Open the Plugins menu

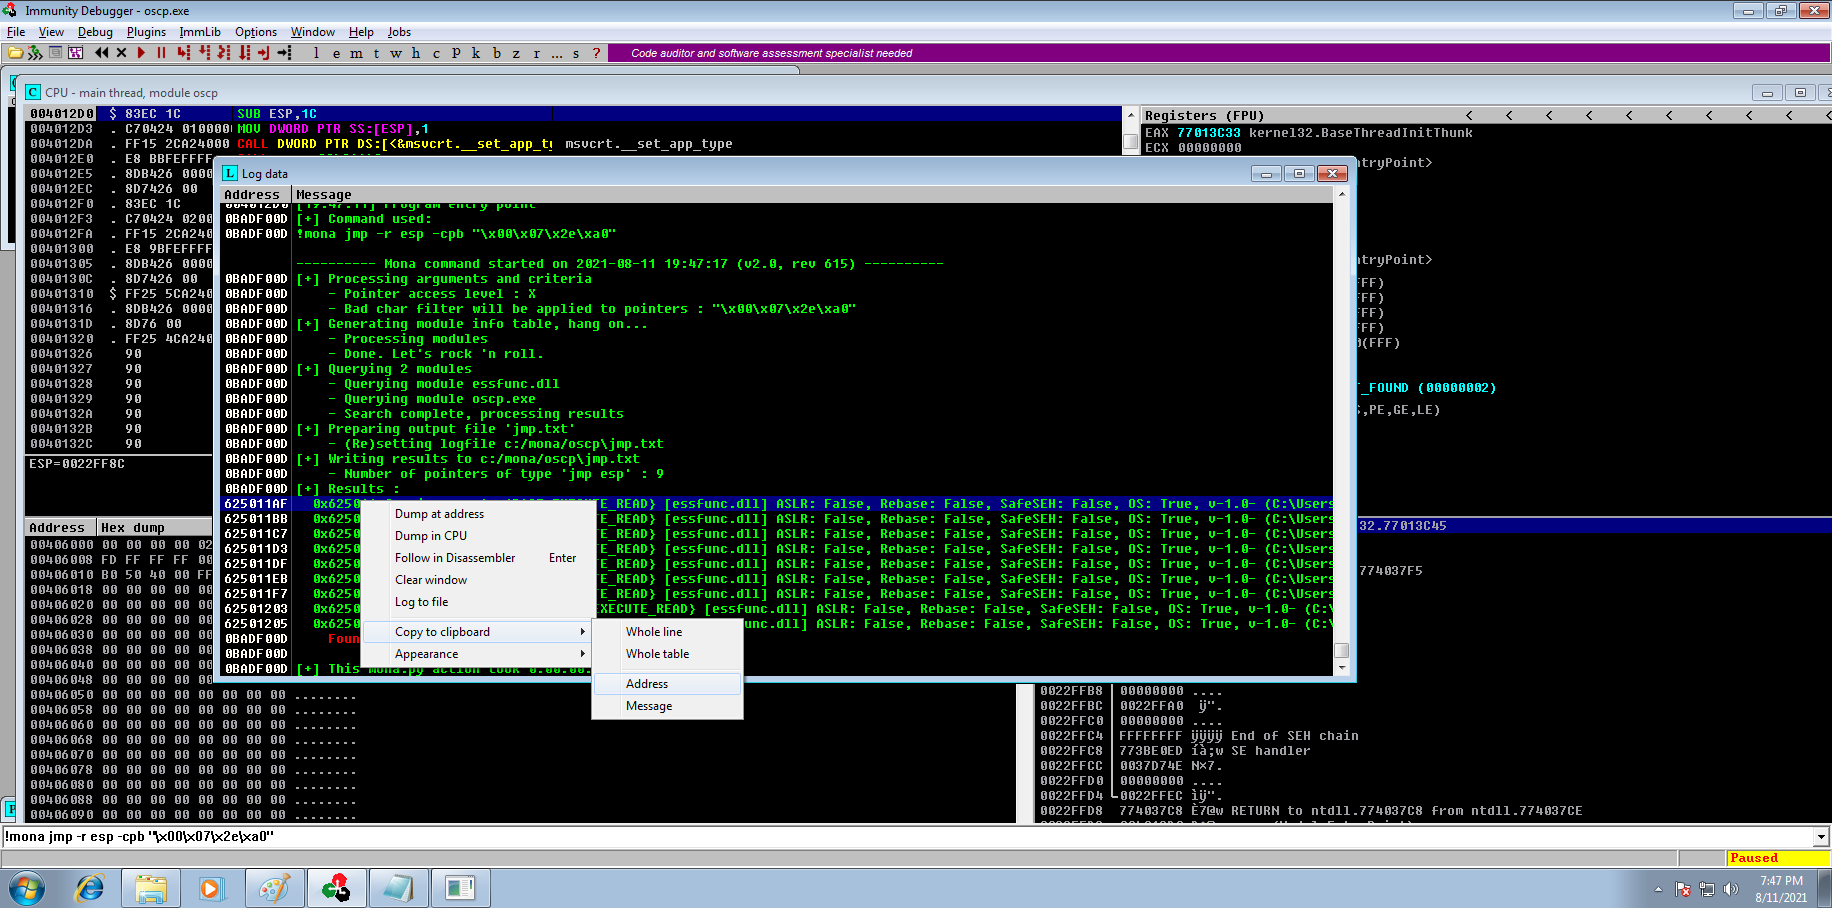click(146, 32)
